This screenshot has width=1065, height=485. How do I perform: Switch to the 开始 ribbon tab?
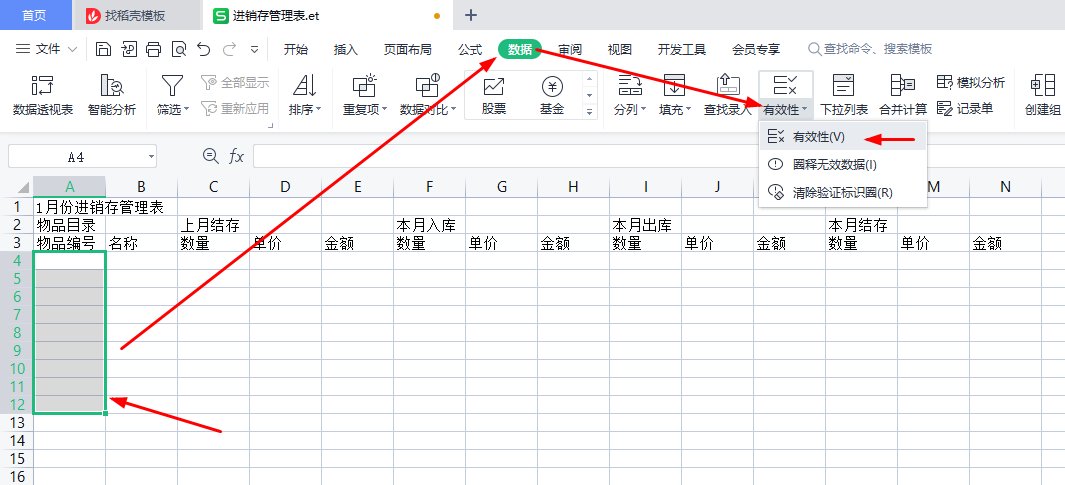click(x=295, y=50)
